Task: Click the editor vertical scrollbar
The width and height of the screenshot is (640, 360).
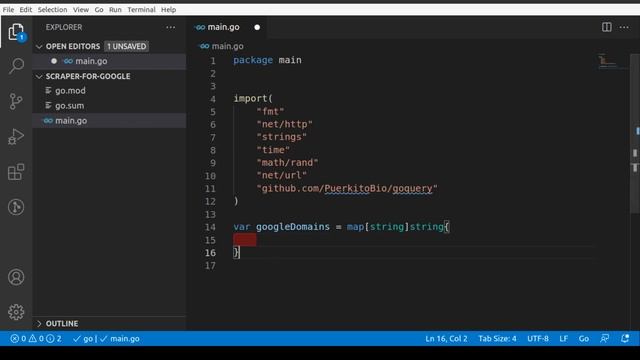Action: [635, 135]
